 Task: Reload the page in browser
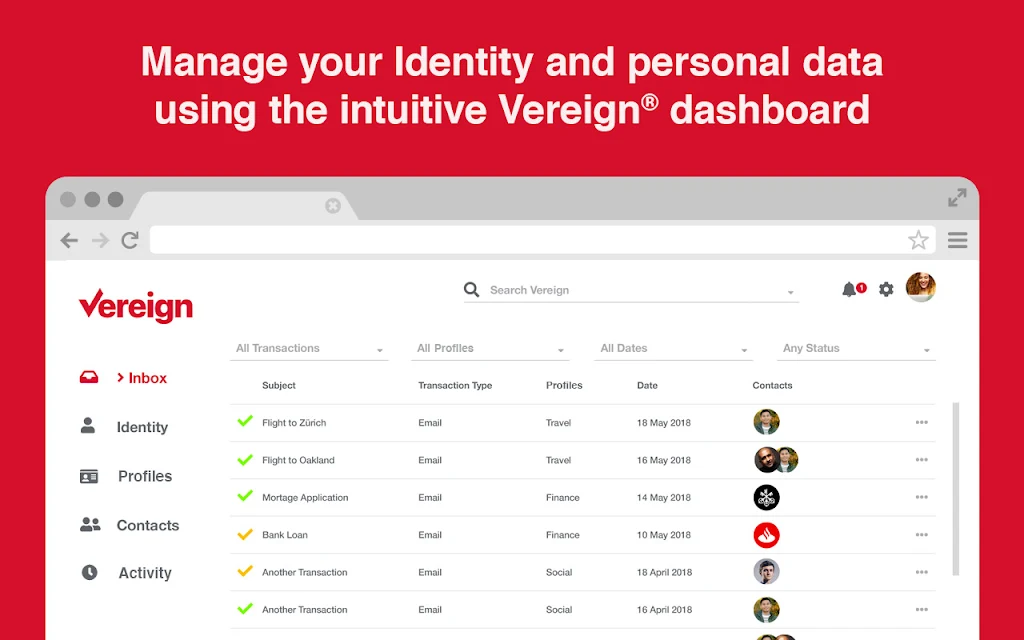pyautogui.click(x=130, y=240)
